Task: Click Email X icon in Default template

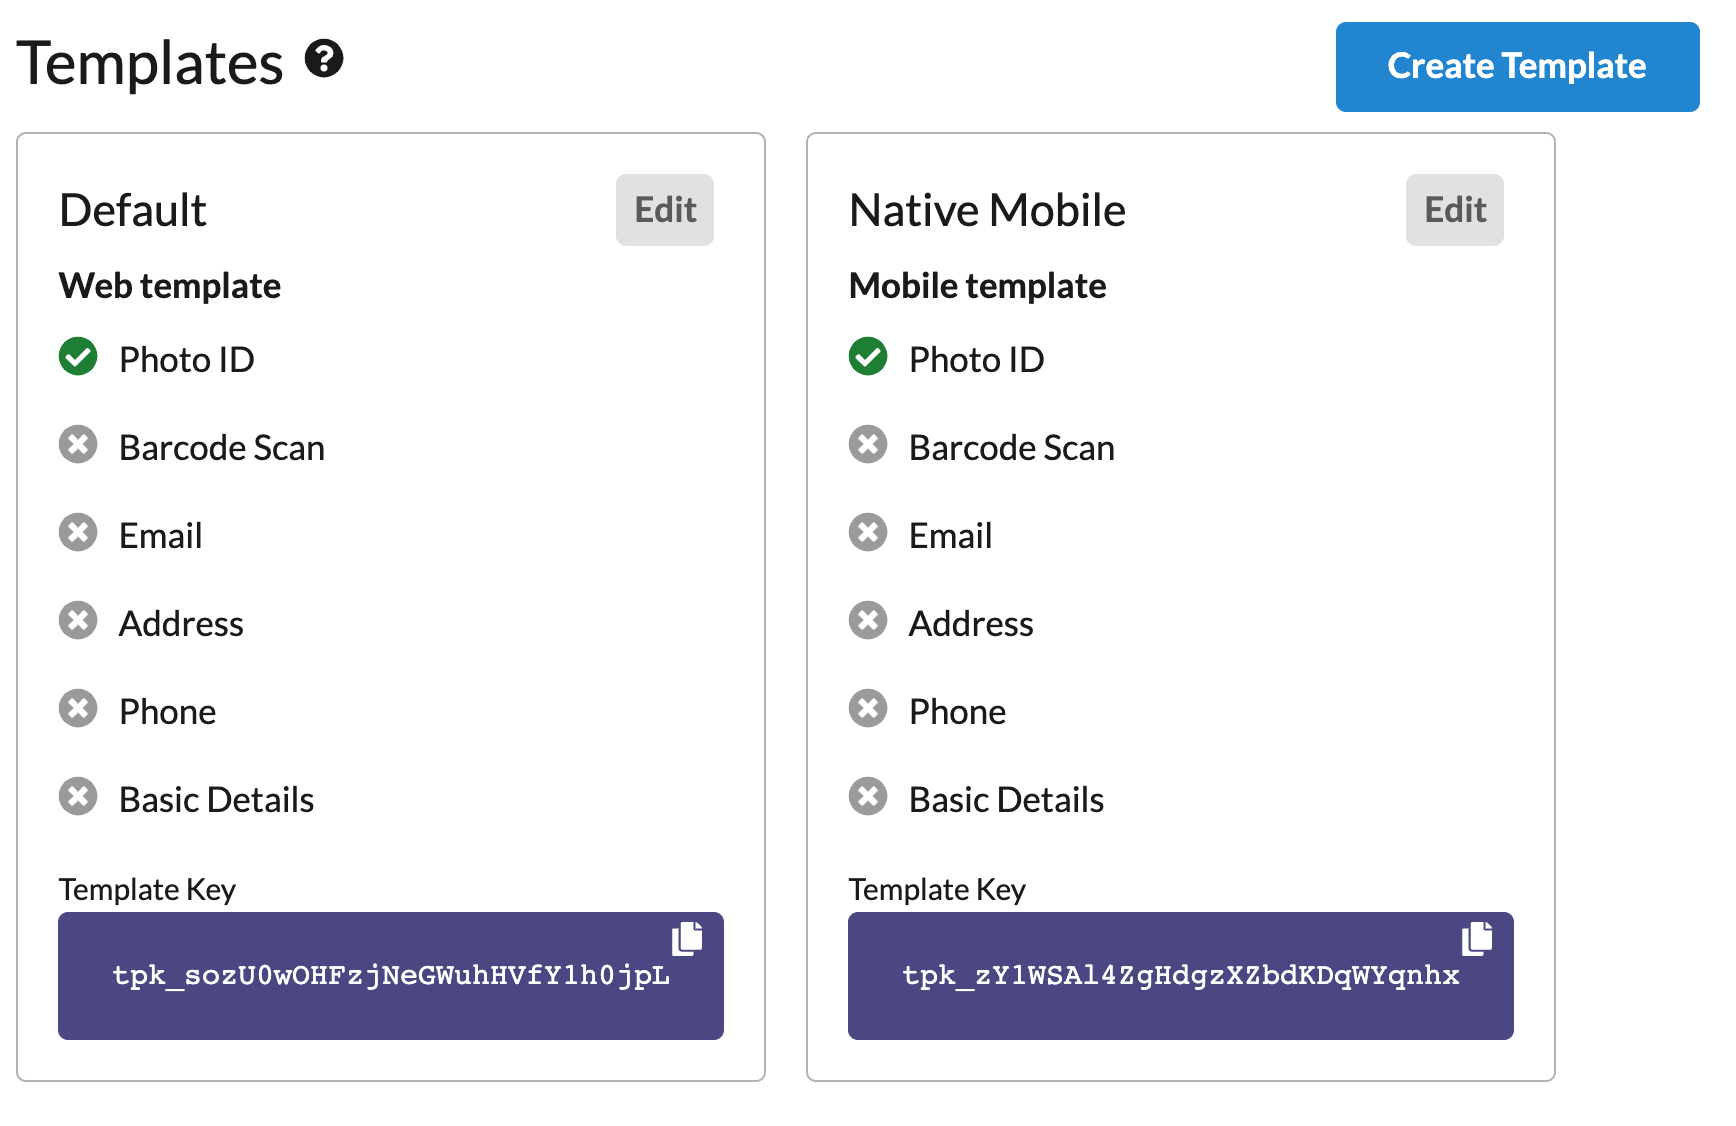Action: (x=78, y=532)
